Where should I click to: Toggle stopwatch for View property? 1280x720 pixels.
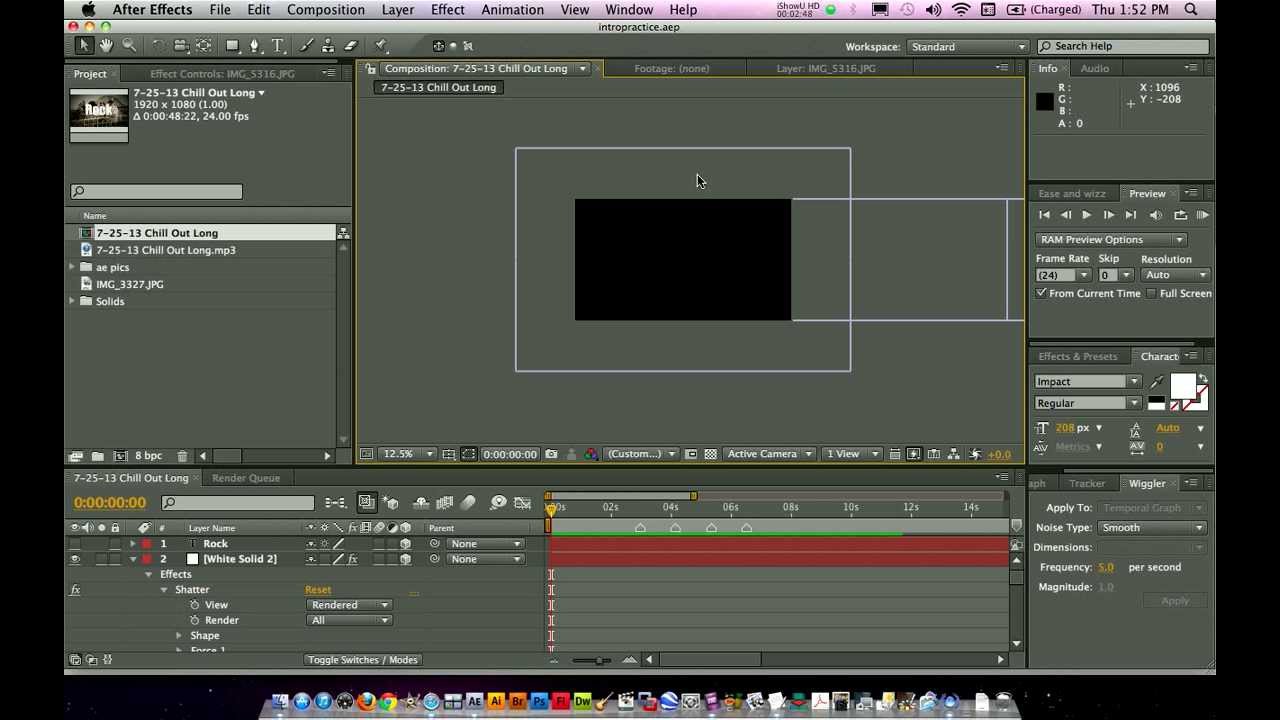pyautogui.click(x=195, y=605)
